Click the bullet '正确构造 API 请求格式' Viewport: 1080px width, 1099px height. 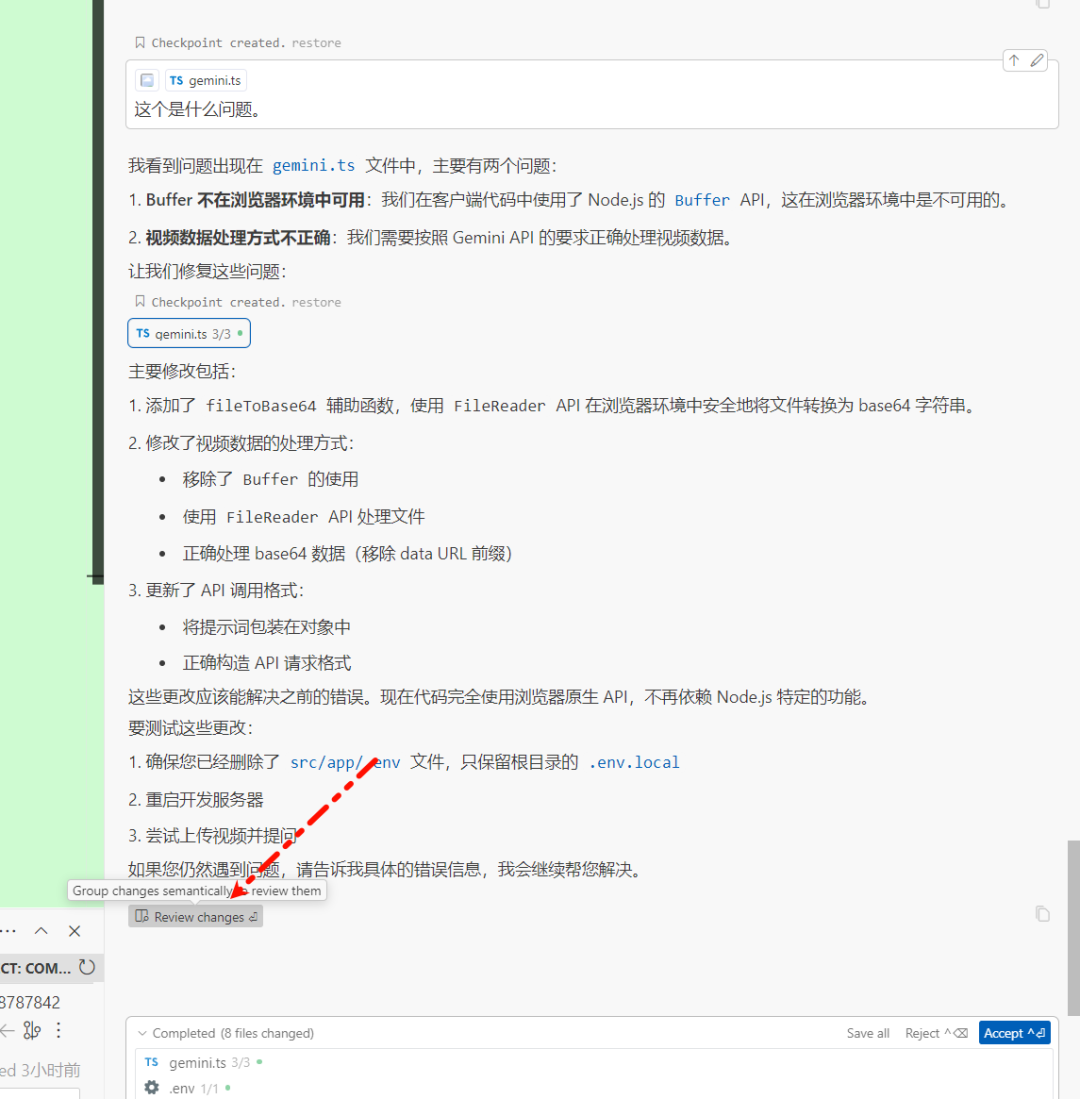point(266,663)
